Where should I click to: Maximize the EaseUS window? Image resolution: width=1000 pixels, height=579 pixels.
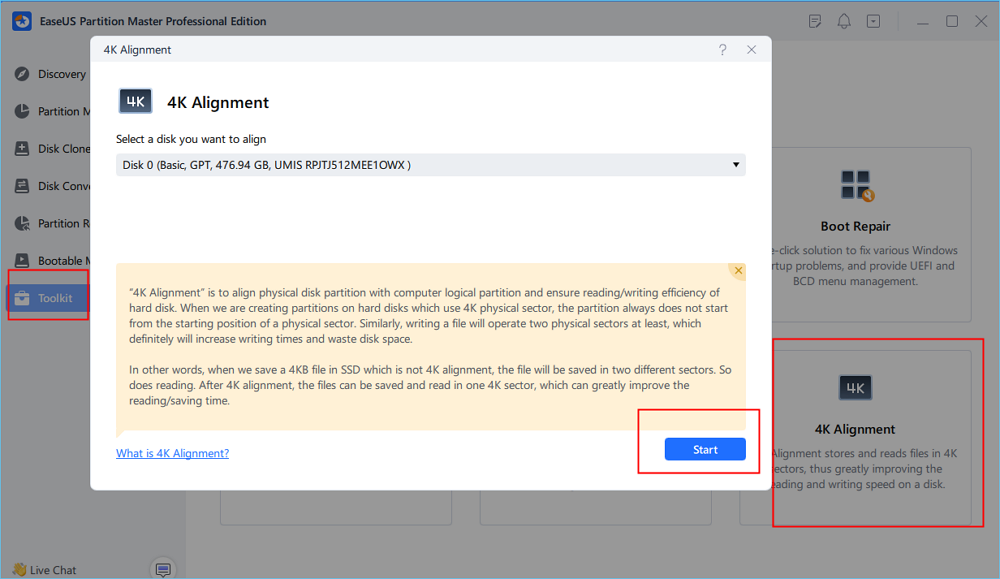point(952,21)
